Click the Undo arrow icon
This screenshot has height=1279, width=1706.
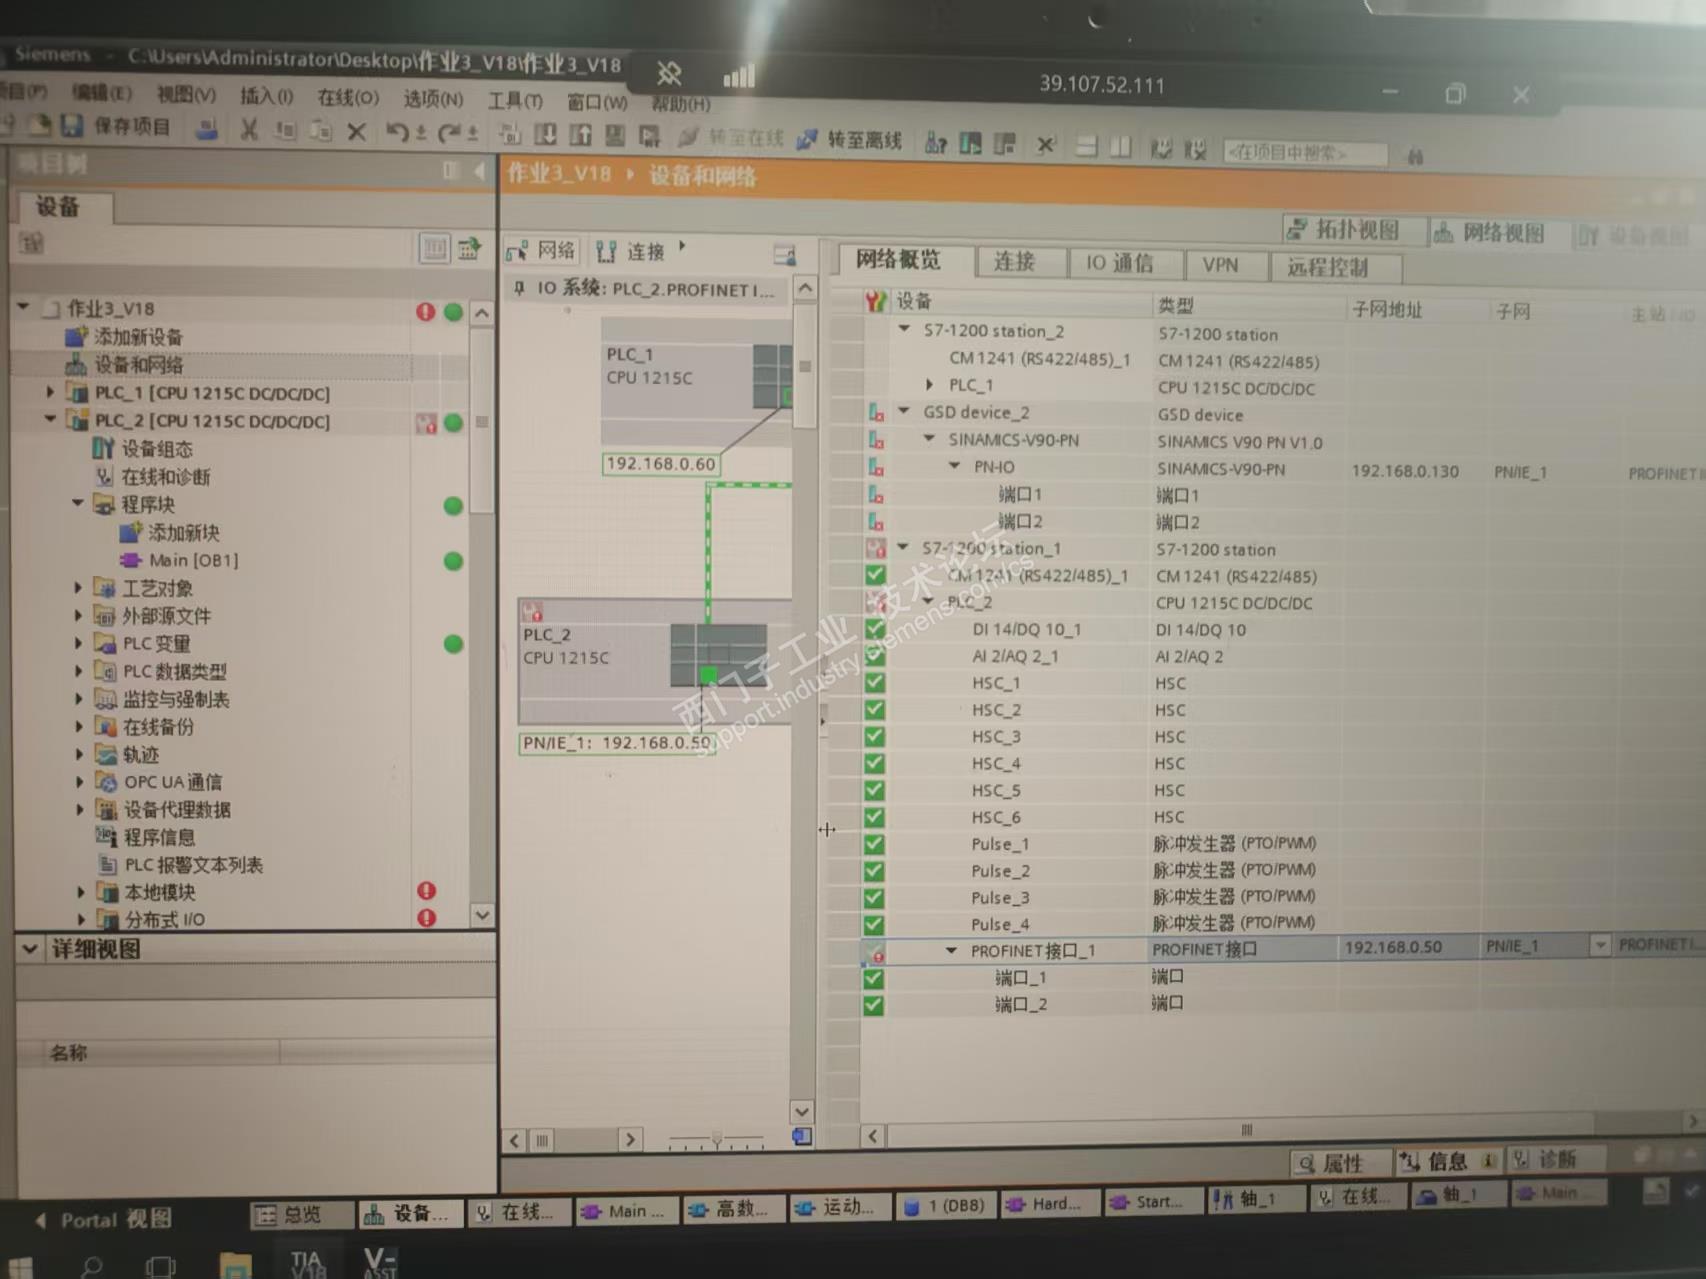pos(397,131)
